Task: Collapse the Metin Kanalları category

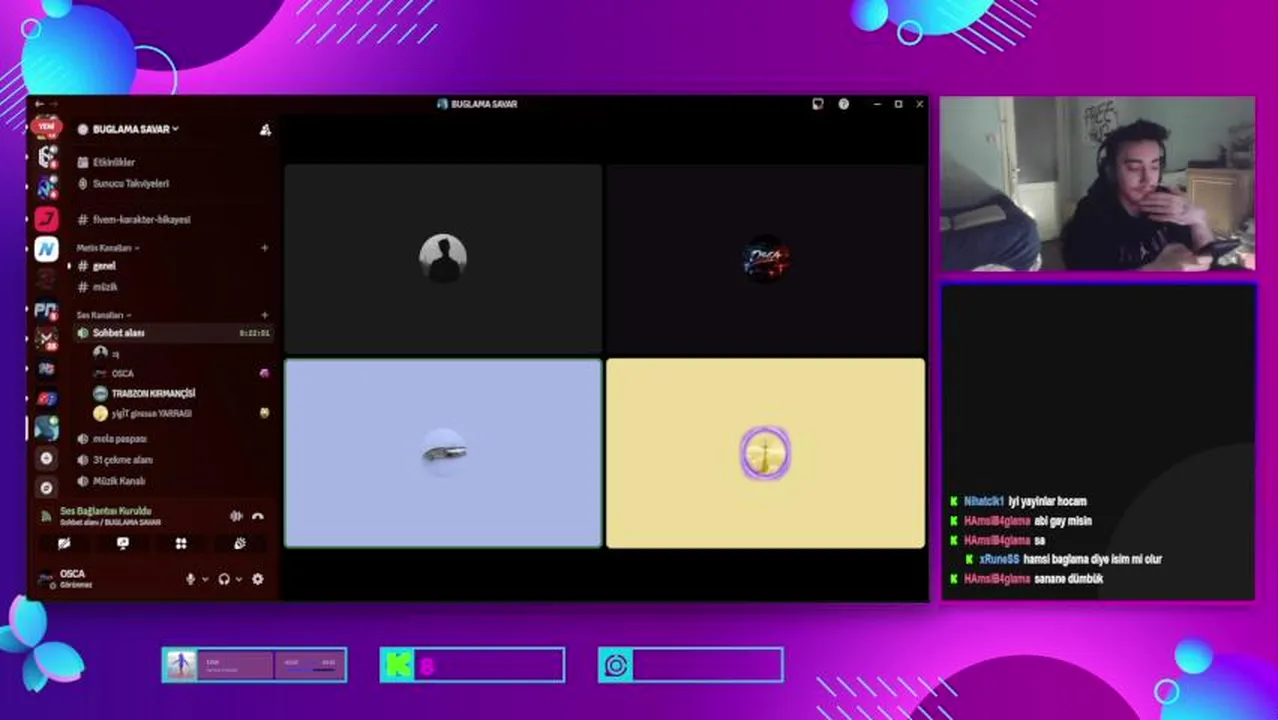Action: (108, 247)
